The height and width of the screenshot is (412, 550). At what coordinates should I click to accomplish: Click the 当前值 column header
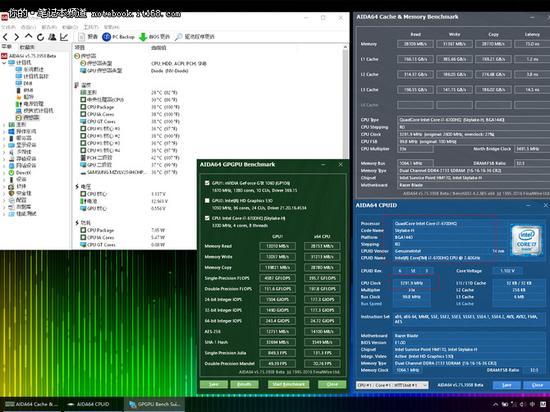pyautogui.click(x=159, y=47)
